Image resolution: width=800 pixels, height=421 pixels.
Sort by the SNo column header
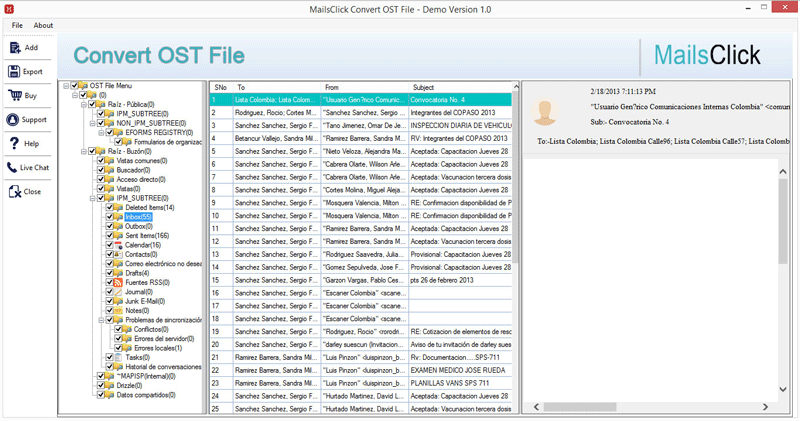pos(221,87)
